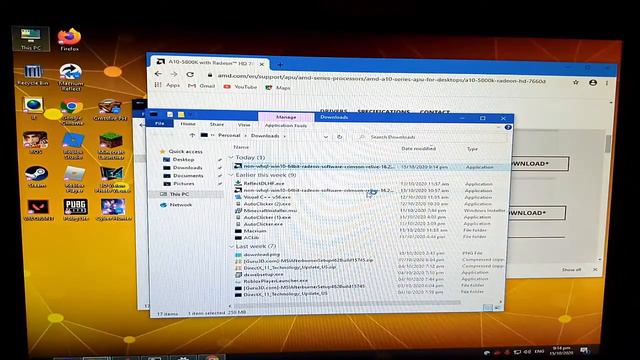Close the A10-5800K Chrome tab
This screenshot has width=640, height=360.
pyautogui.click(x=262, y=64)
